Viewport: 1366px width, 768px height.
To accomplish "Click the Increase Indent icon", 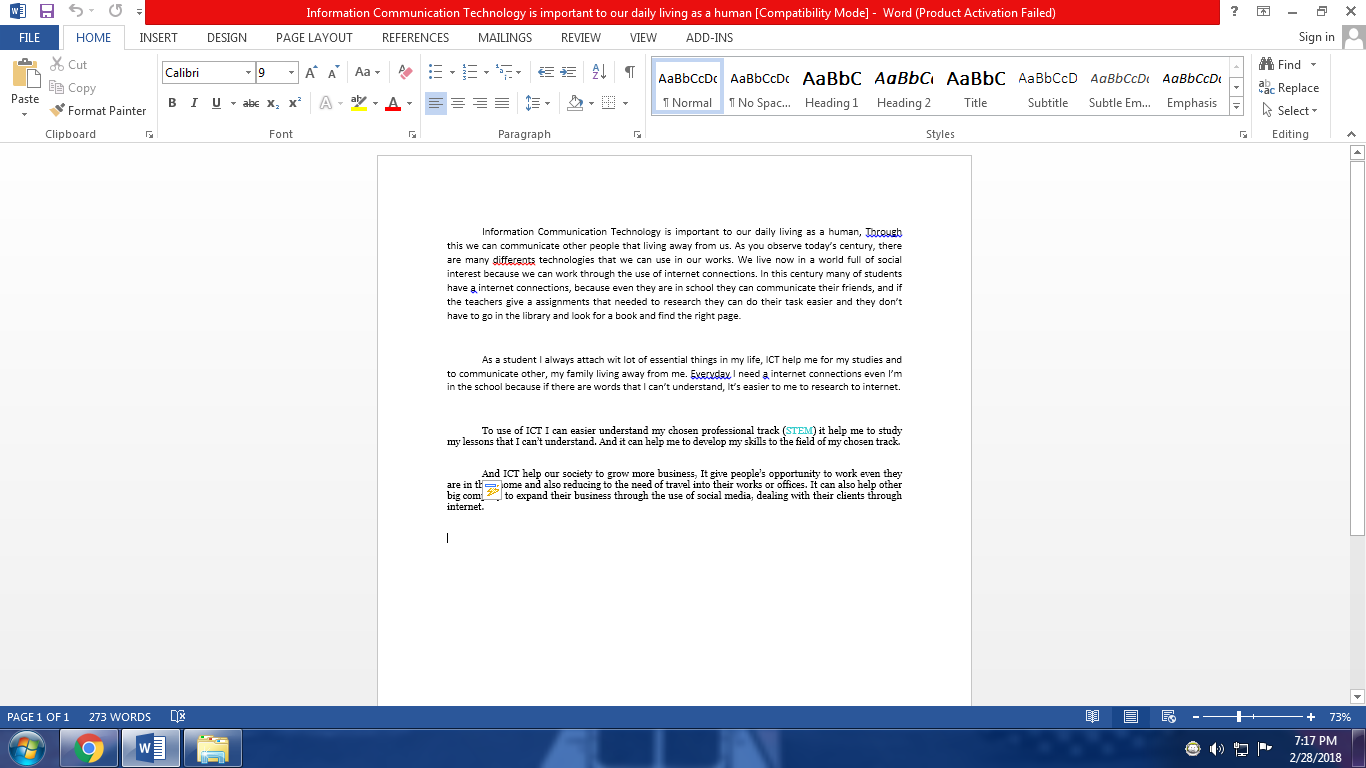I will click(x=569, y=72).
